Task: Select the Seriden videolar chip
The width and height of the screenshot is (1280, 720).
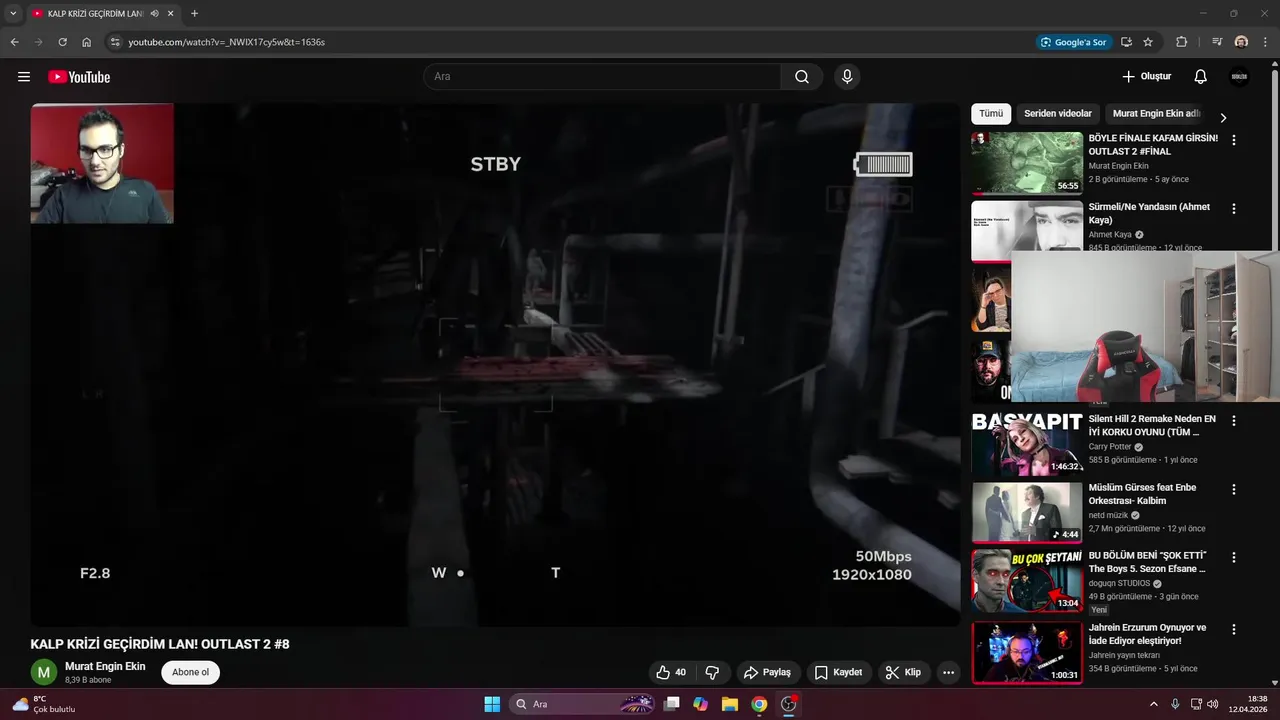Action: click(x=1058, y=114)
